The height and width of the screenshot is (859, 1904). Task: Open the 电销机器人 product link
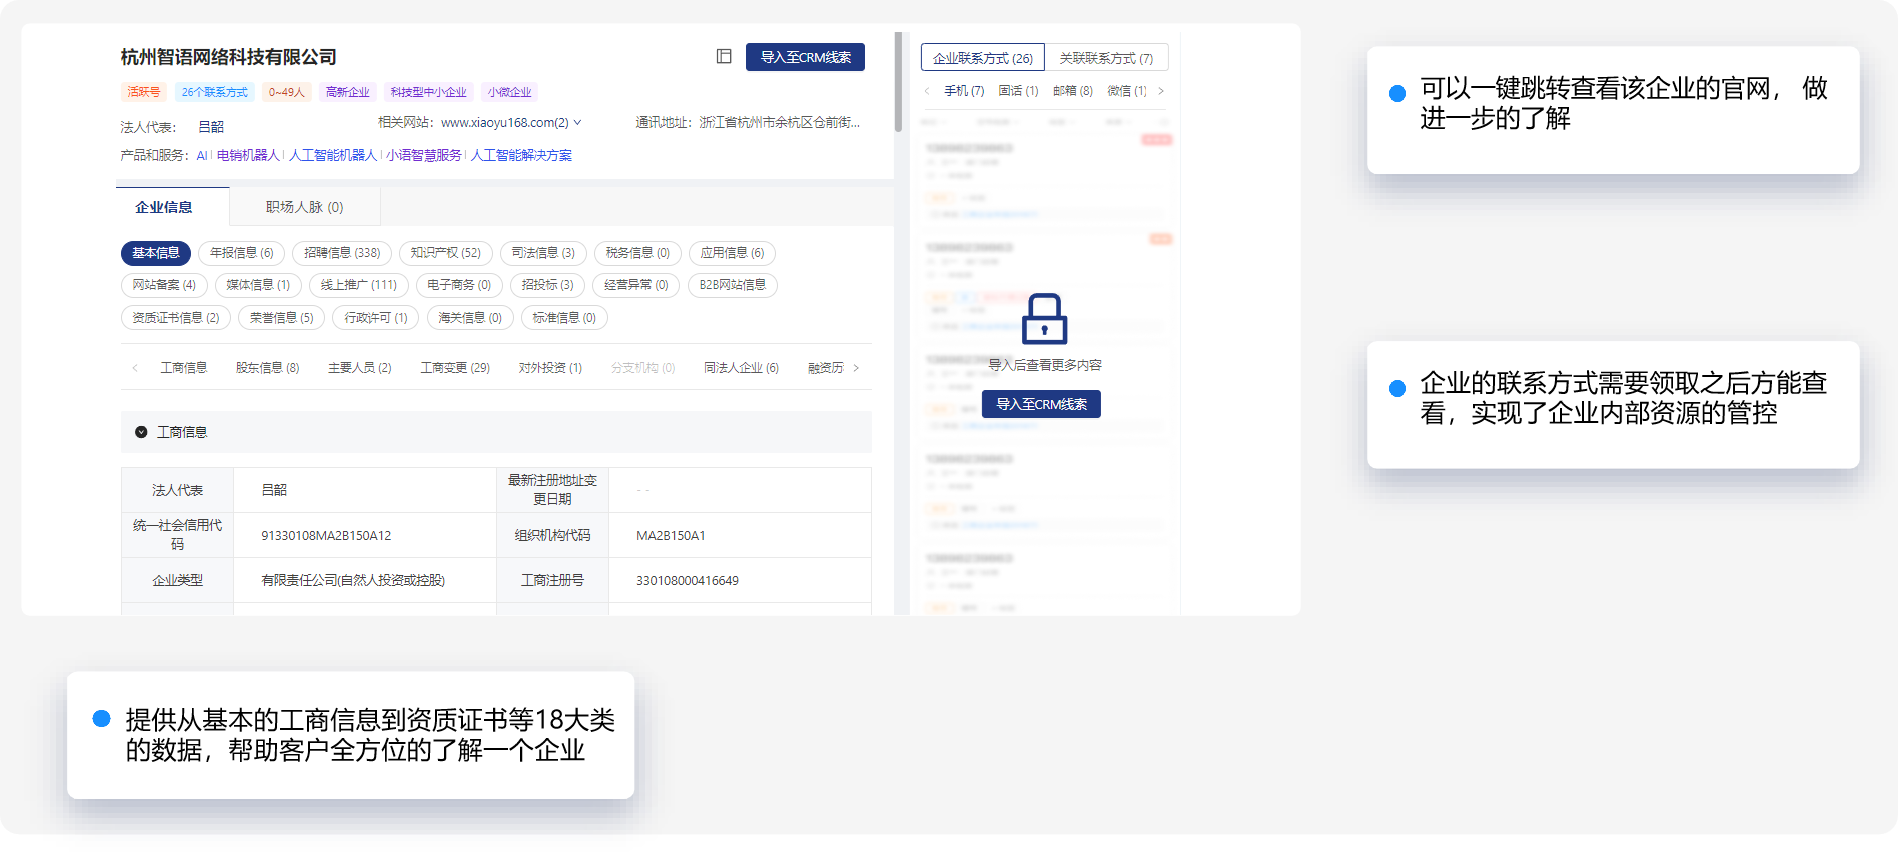[248, 155]
